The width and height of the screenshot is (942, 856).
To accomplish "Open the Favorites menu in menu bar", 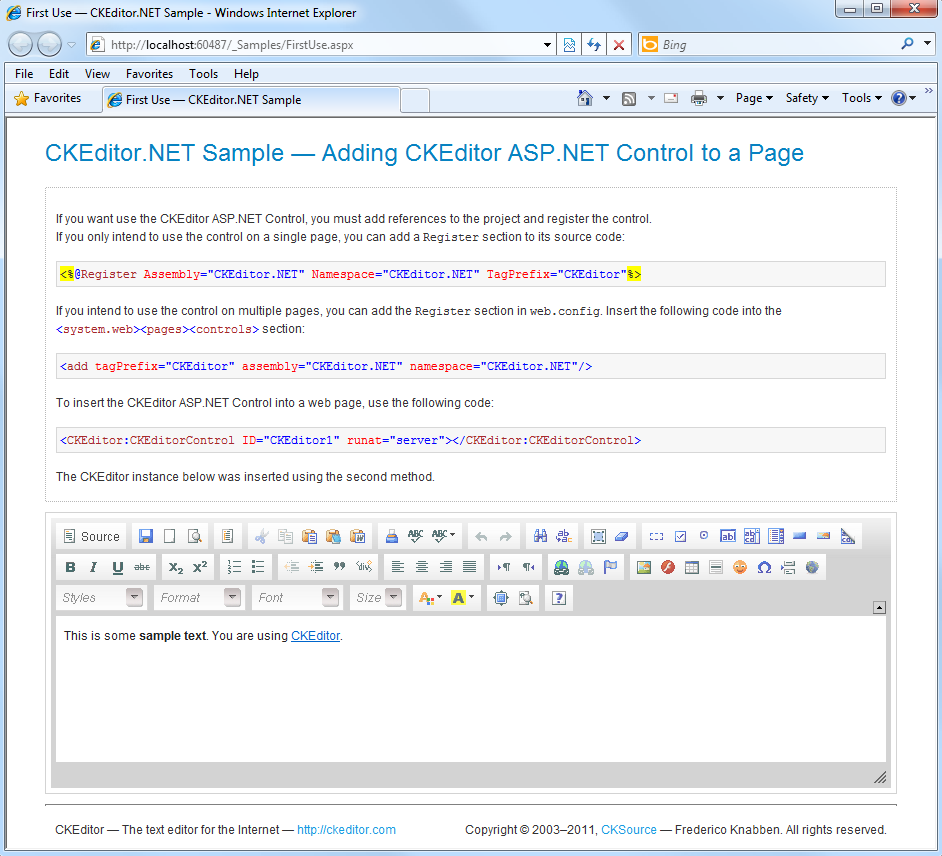I will coord(150,74).
